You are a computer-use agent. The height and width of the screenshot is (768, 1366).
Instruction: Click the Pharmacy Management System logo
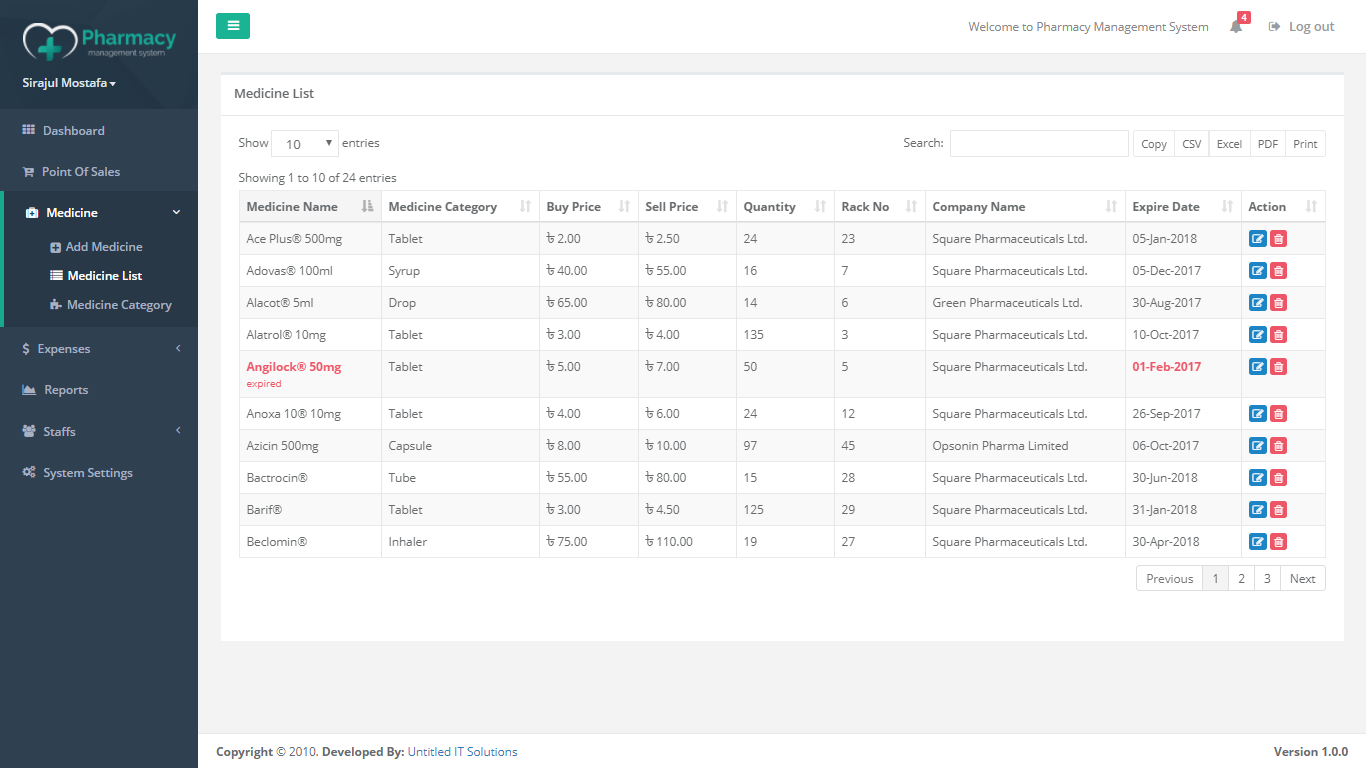point(99,40)
